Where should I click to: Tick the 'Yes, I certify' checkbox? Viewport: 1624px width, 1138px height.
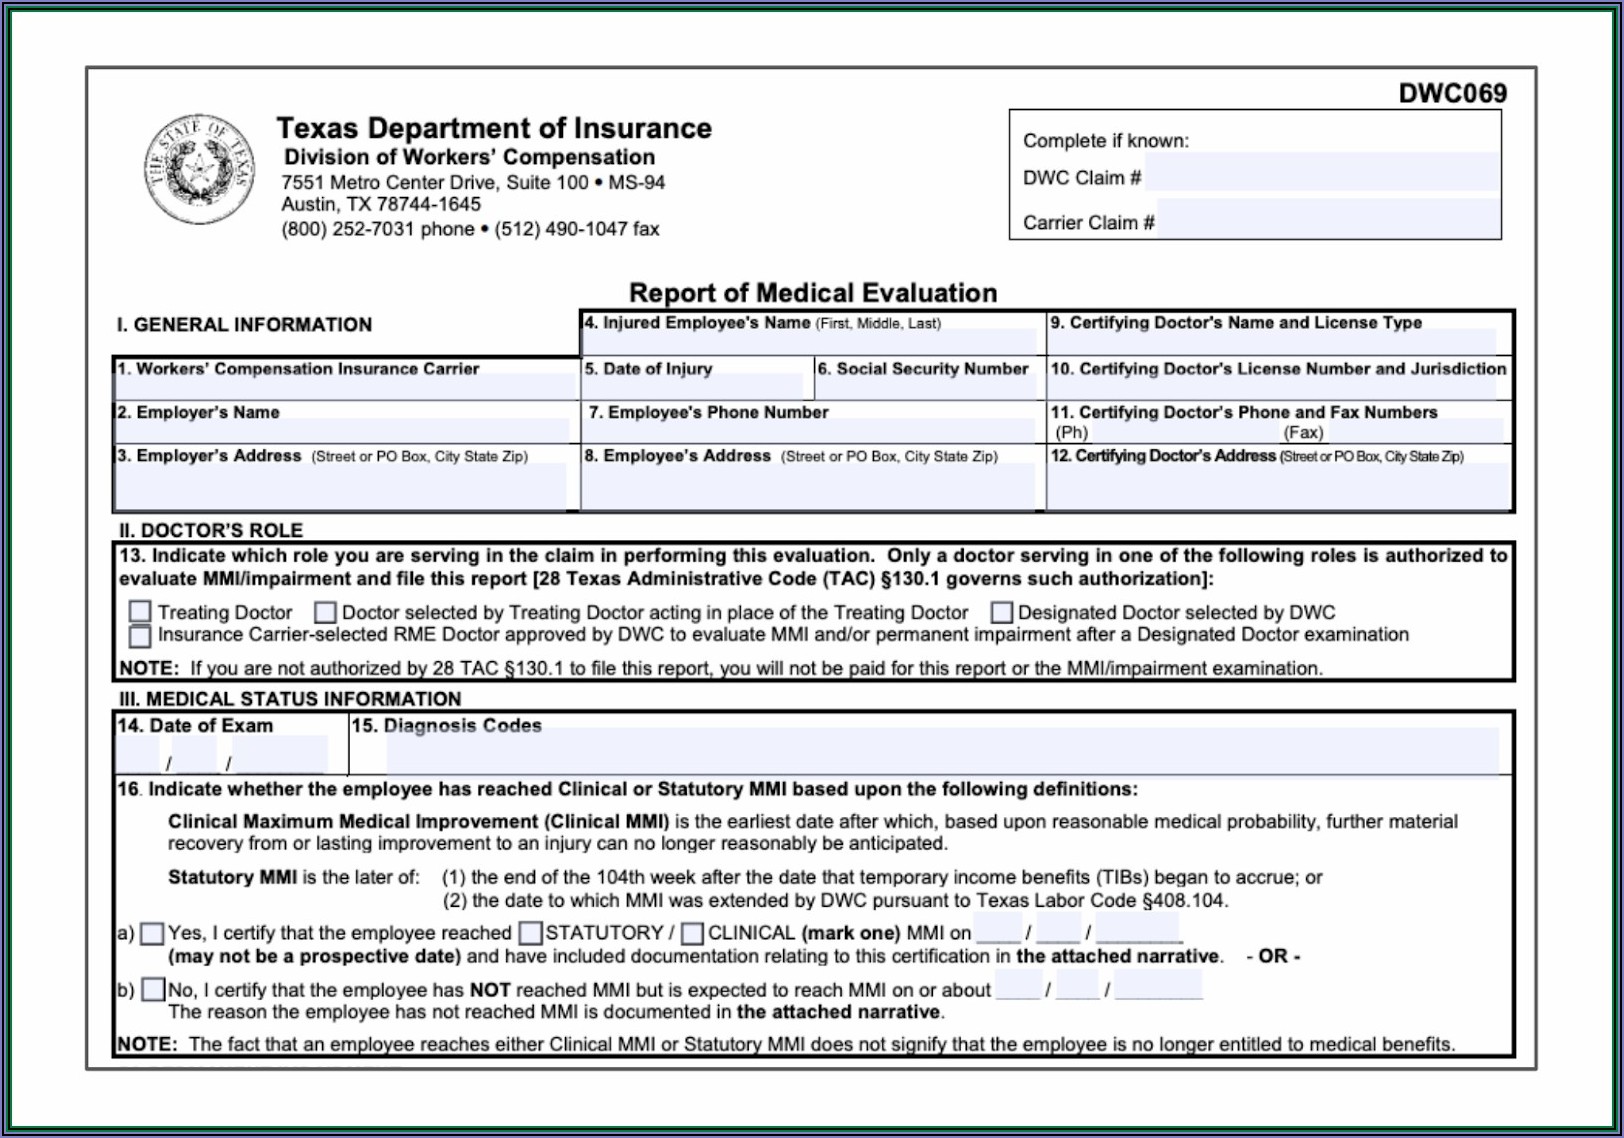click(152, 933)
